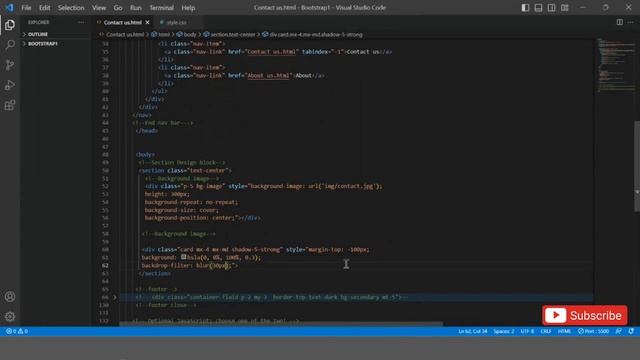Open the Explorer view in activity bar
Viewport: 640px width, 360px height.
[x=10, y=25]
